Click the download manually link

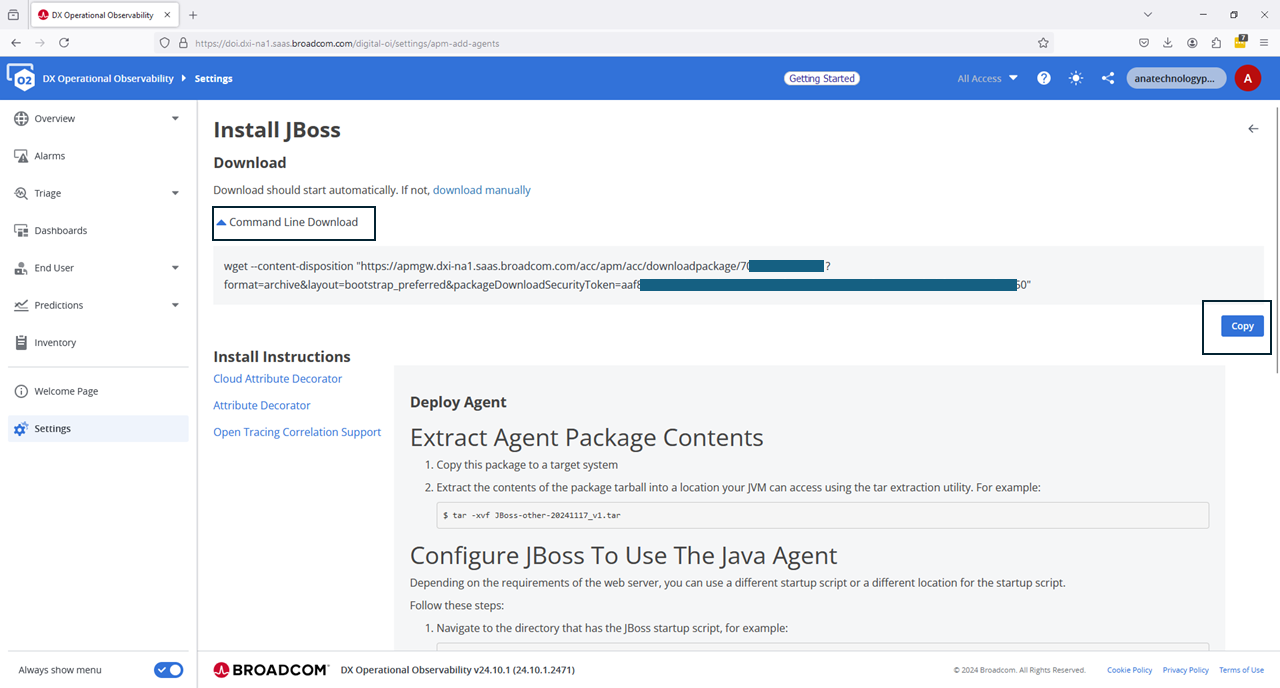coord(481,190)
